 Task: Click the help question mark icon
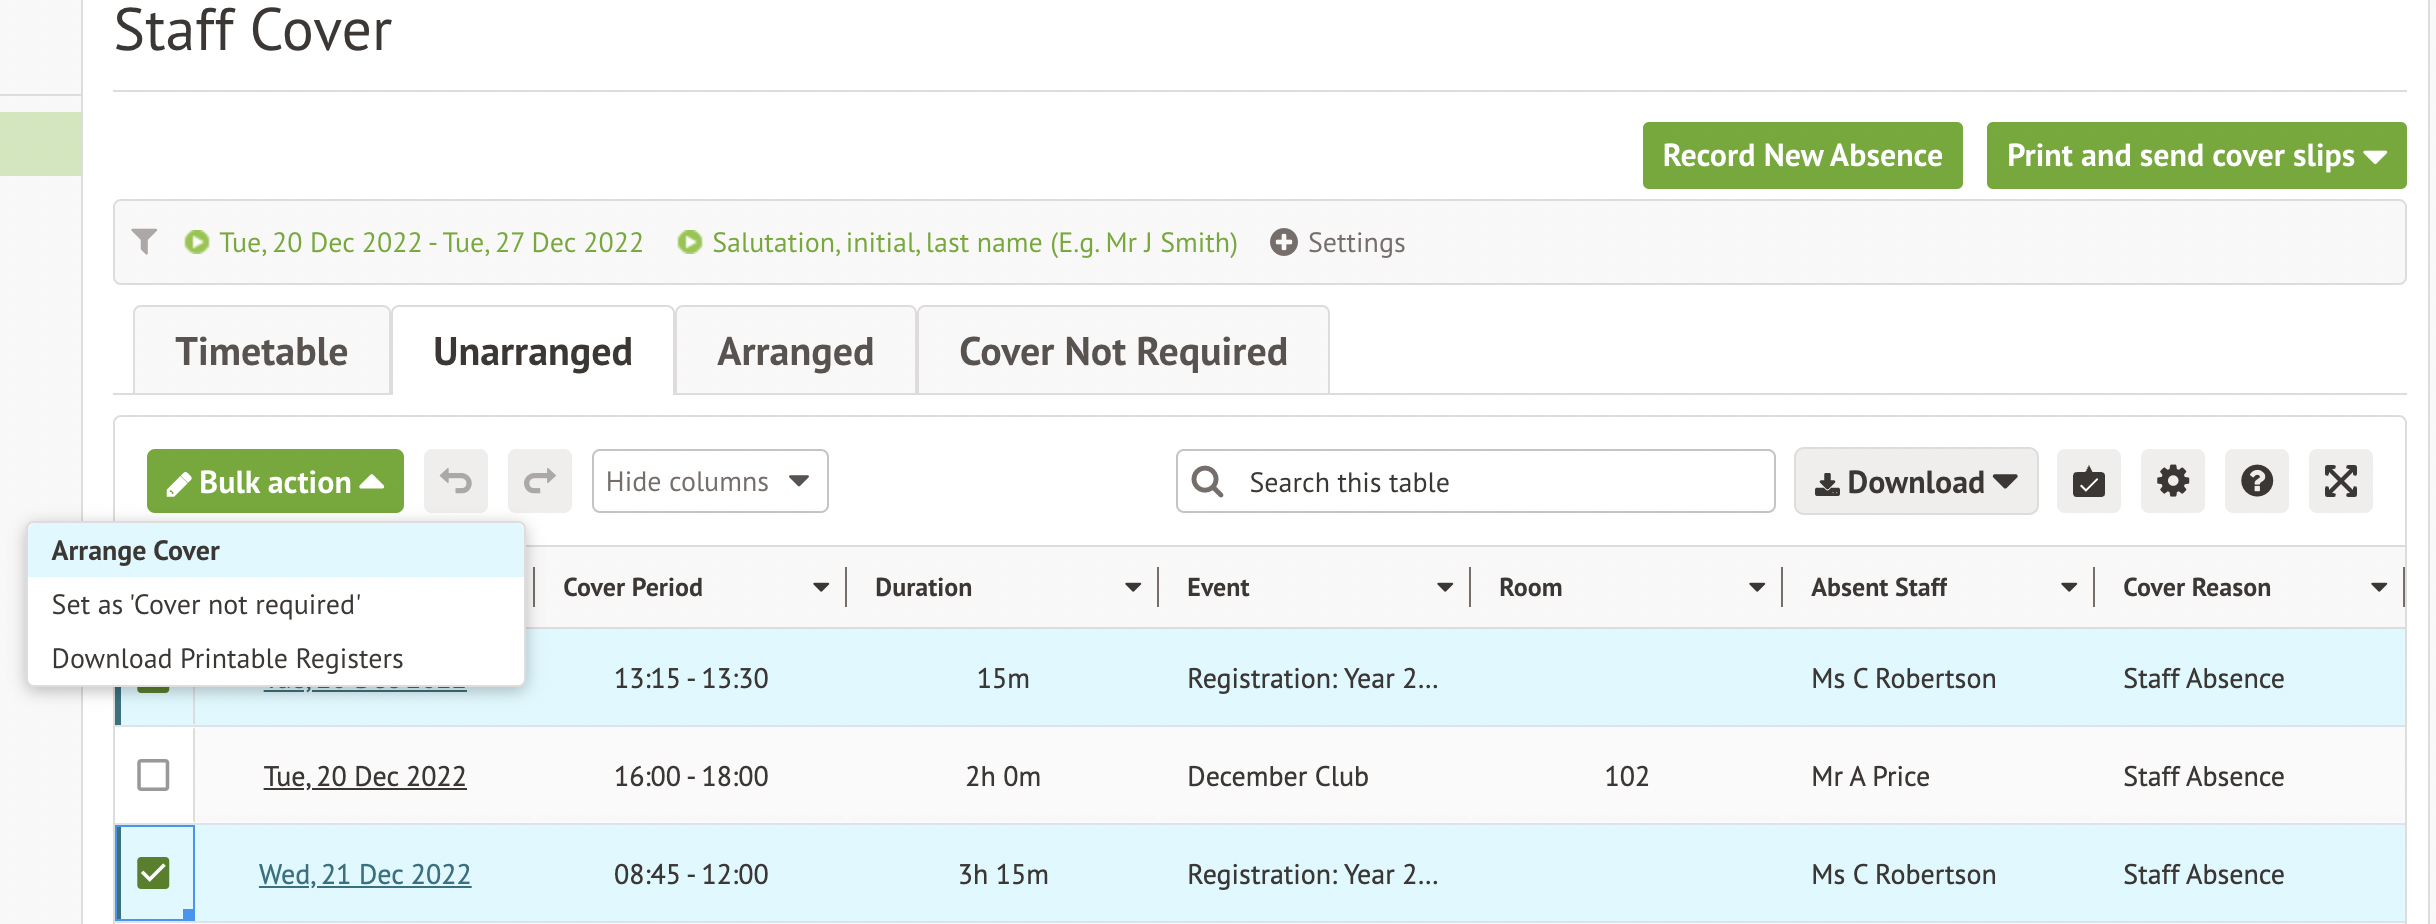point(2256,482)
